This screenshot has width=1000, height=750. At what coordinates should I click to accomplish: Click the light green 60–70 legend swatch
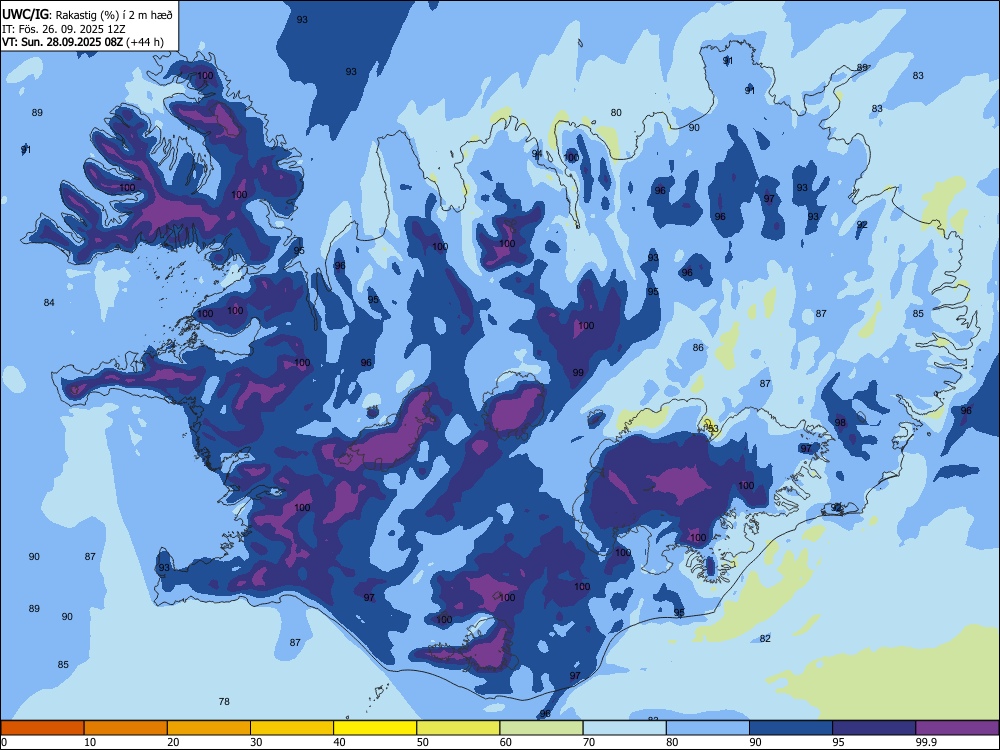pos(541,728)
